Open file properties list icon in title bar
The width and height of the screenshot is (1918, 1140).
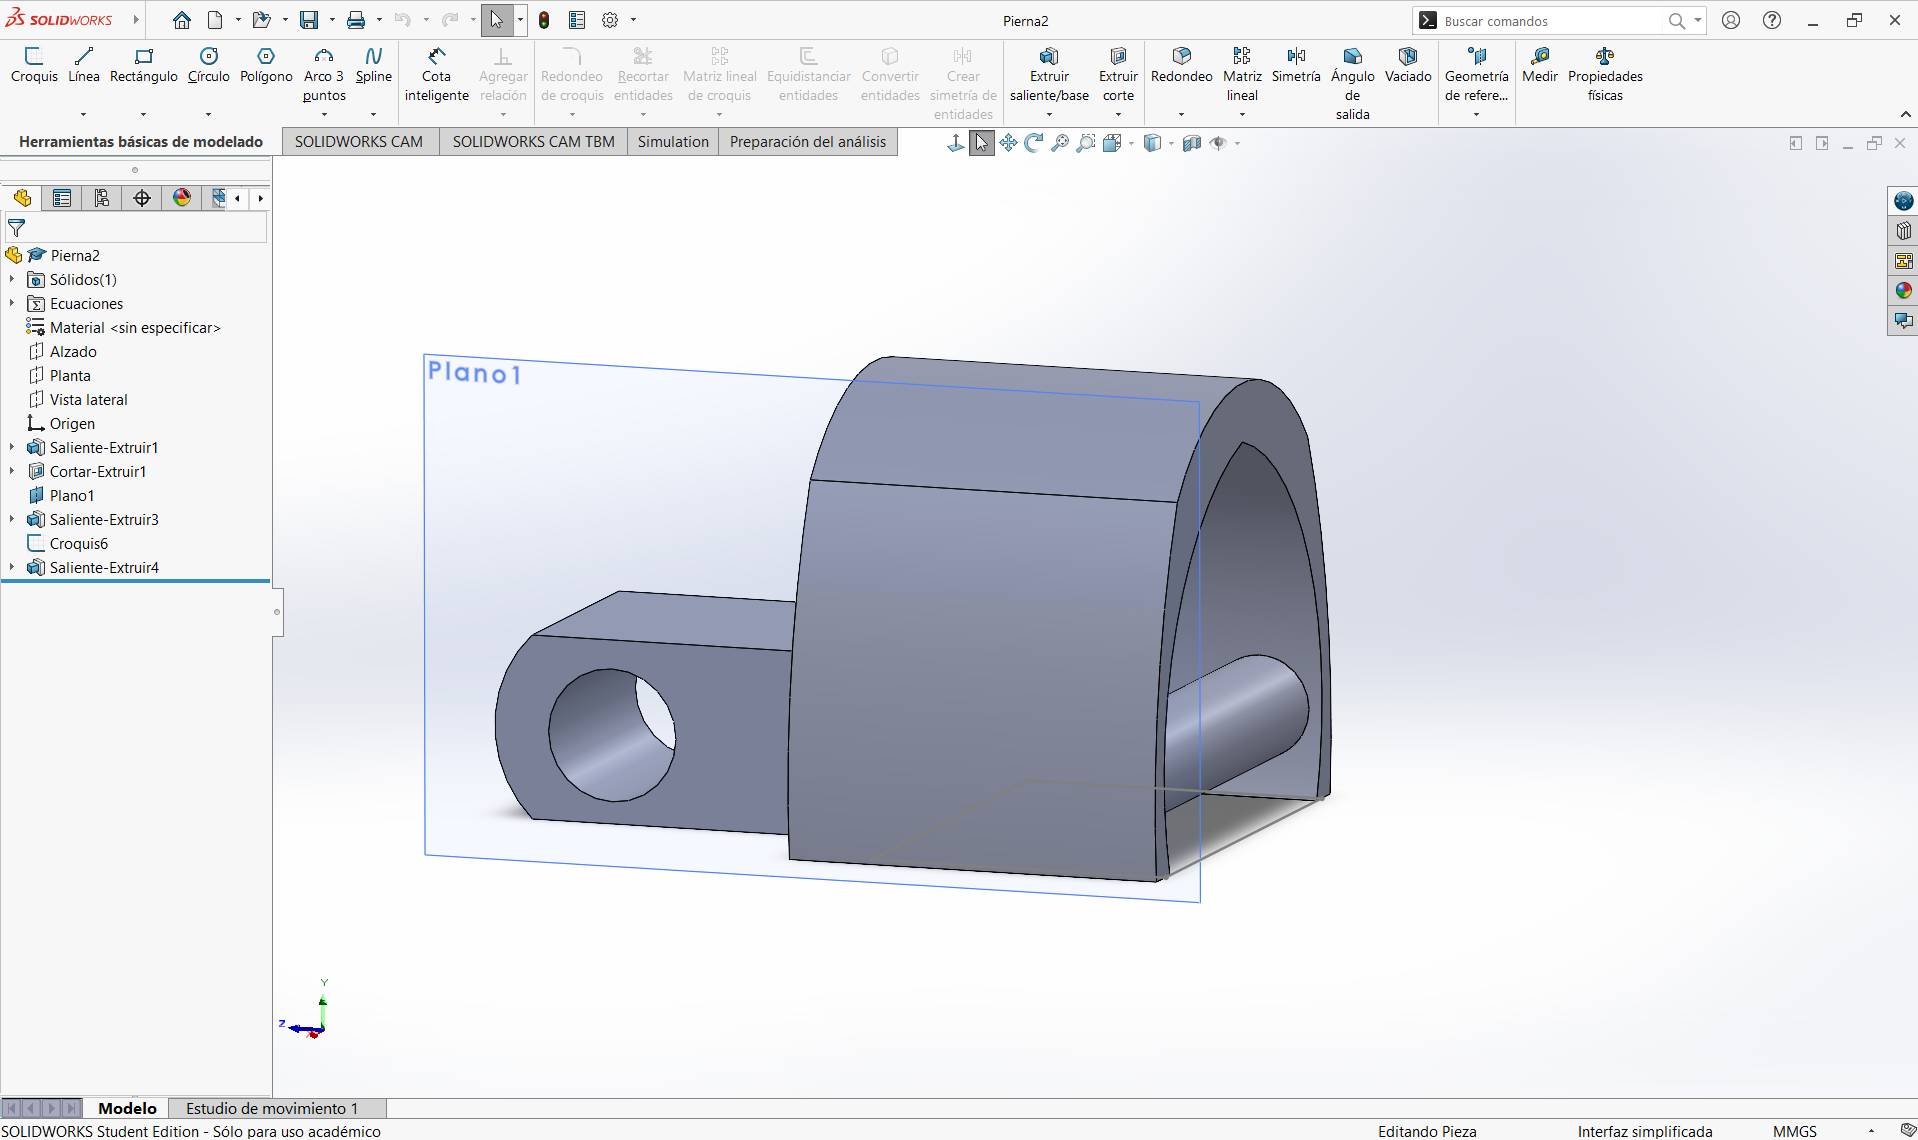577,20
